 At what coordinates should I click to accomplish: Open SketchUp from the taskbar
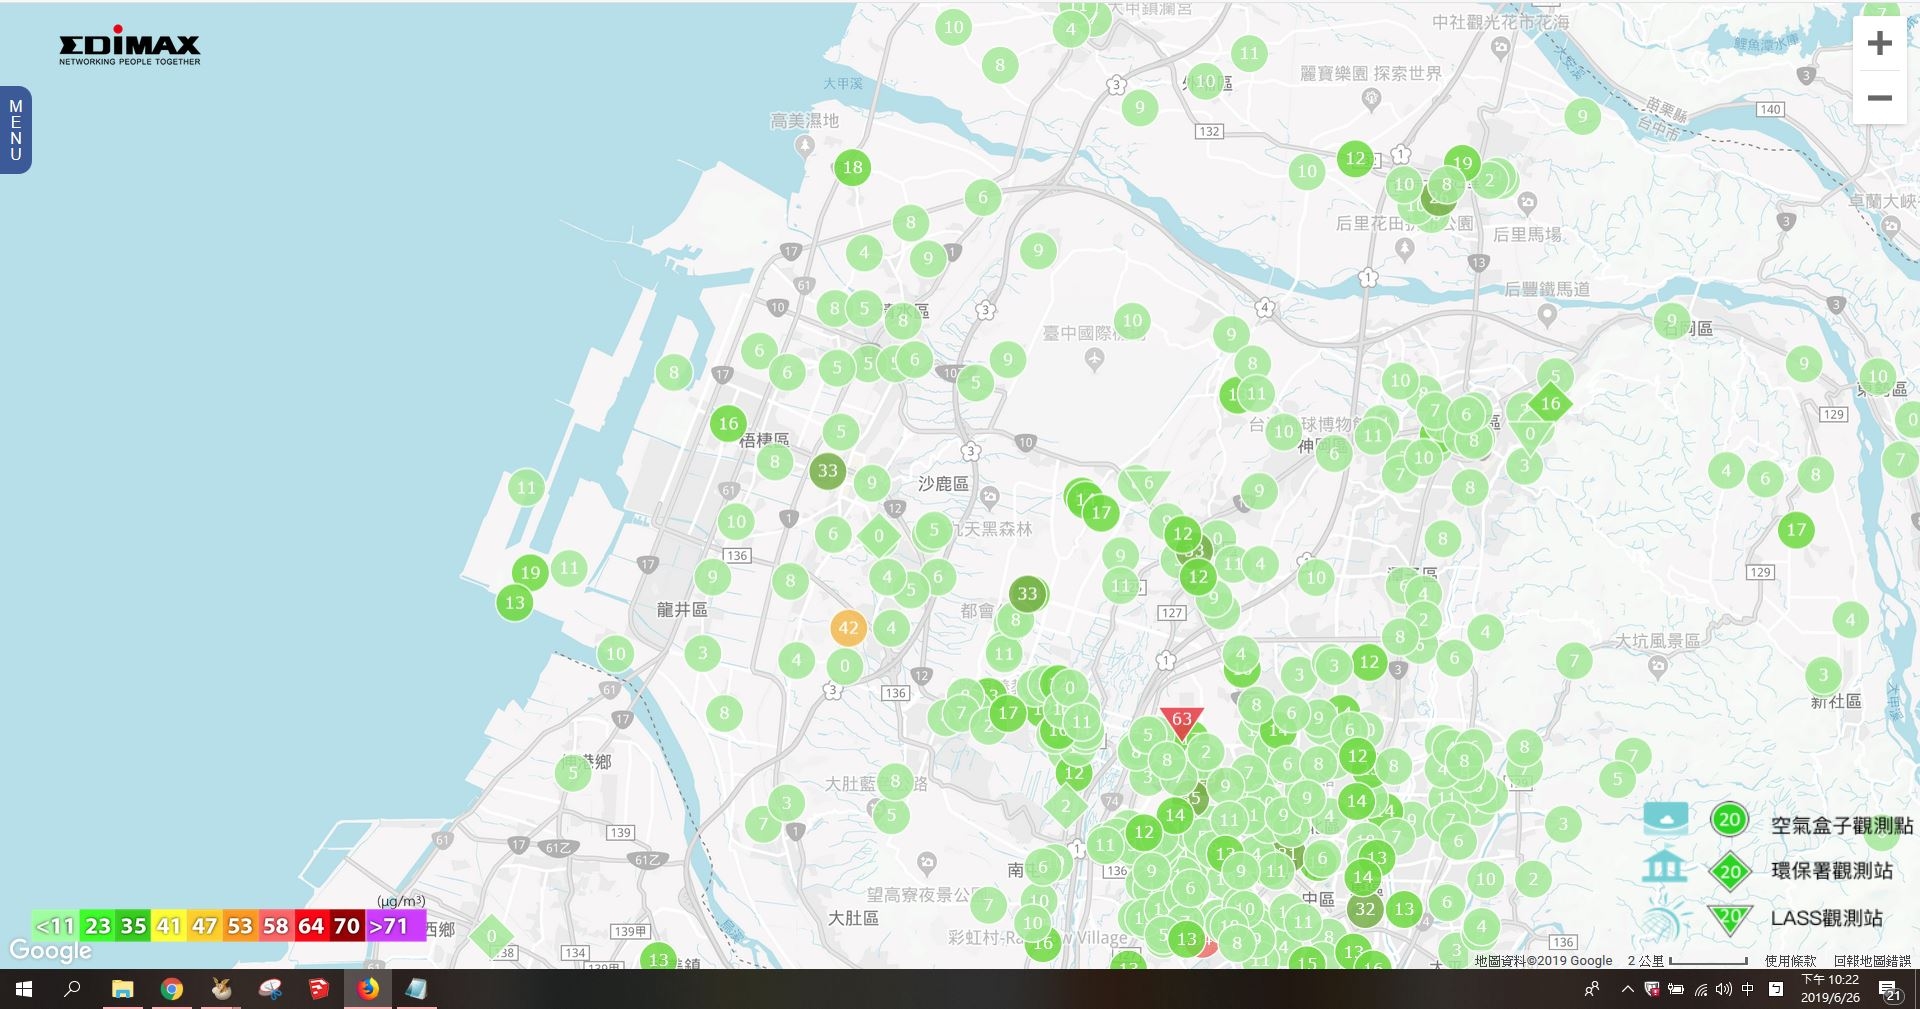tap(319, 989)
